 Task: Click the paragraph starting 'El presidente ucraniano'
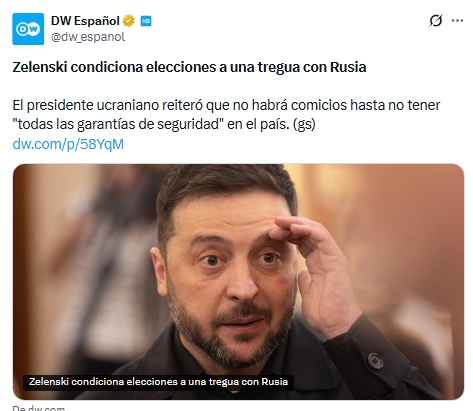[226, 115]
